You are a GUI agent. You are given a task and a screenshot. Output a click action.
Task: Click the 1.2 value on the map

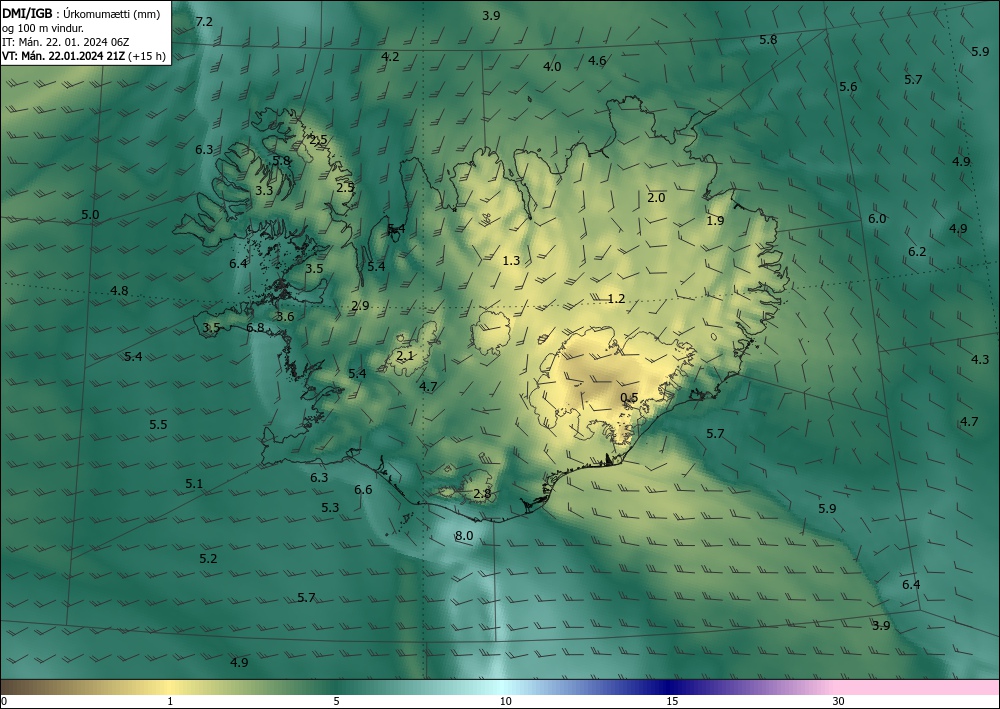[616, 298]
